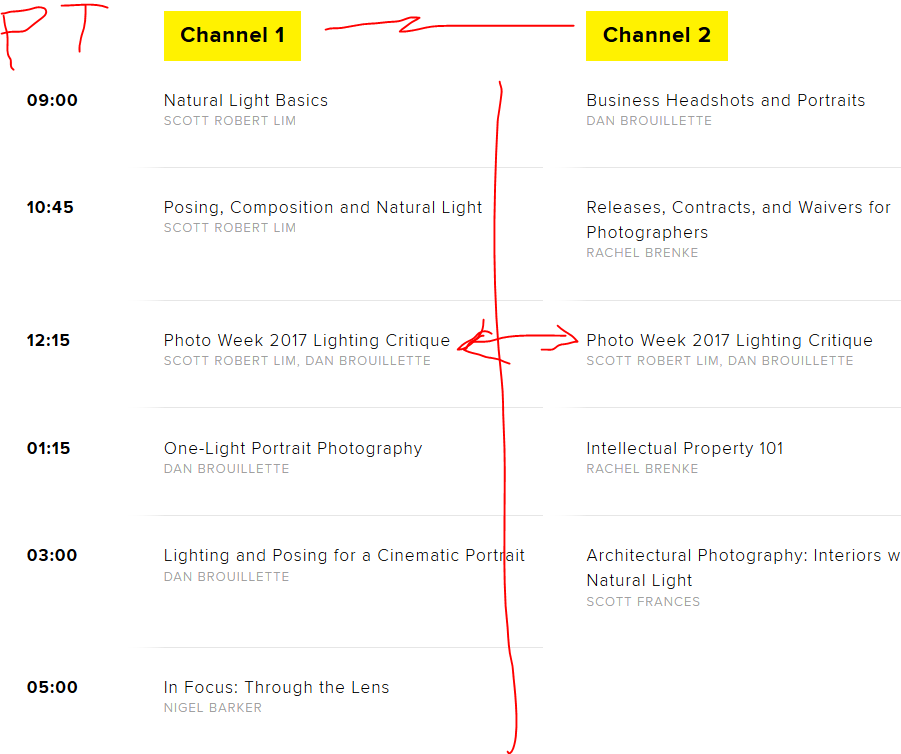
Task: Open One-Light Portrait Photography class
Action: pyautogui.click(x=293, y=448)
